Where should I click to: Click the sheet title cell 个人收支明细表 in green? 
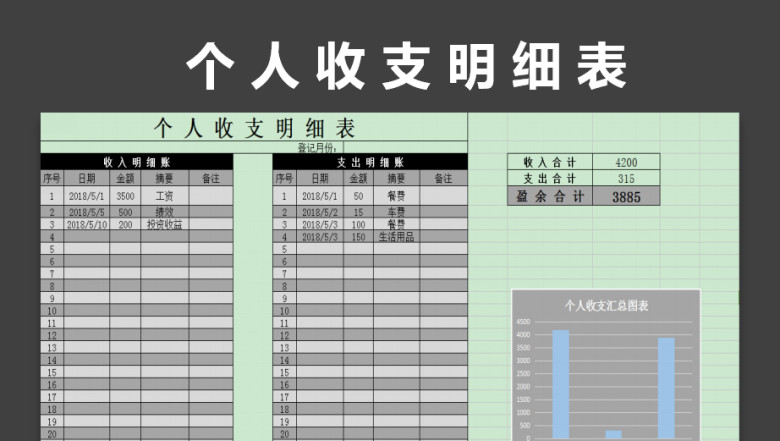(x=254, y=128)
